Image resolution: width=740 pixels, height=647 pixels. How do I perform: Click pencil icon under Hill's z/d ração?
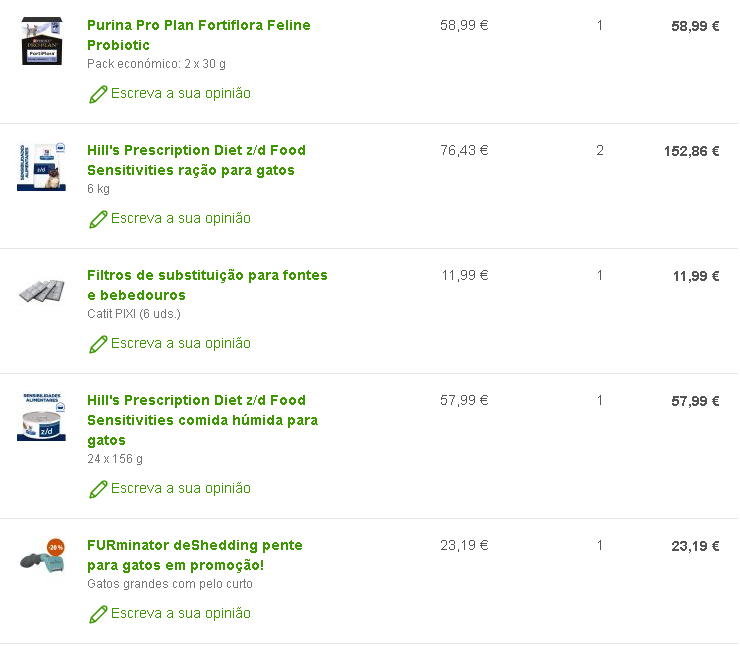point(98,219)
